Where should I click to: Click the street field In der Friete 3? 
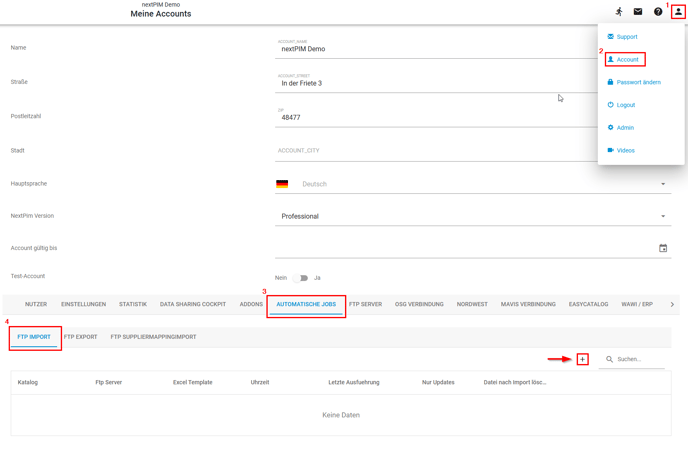coord(437,83)
